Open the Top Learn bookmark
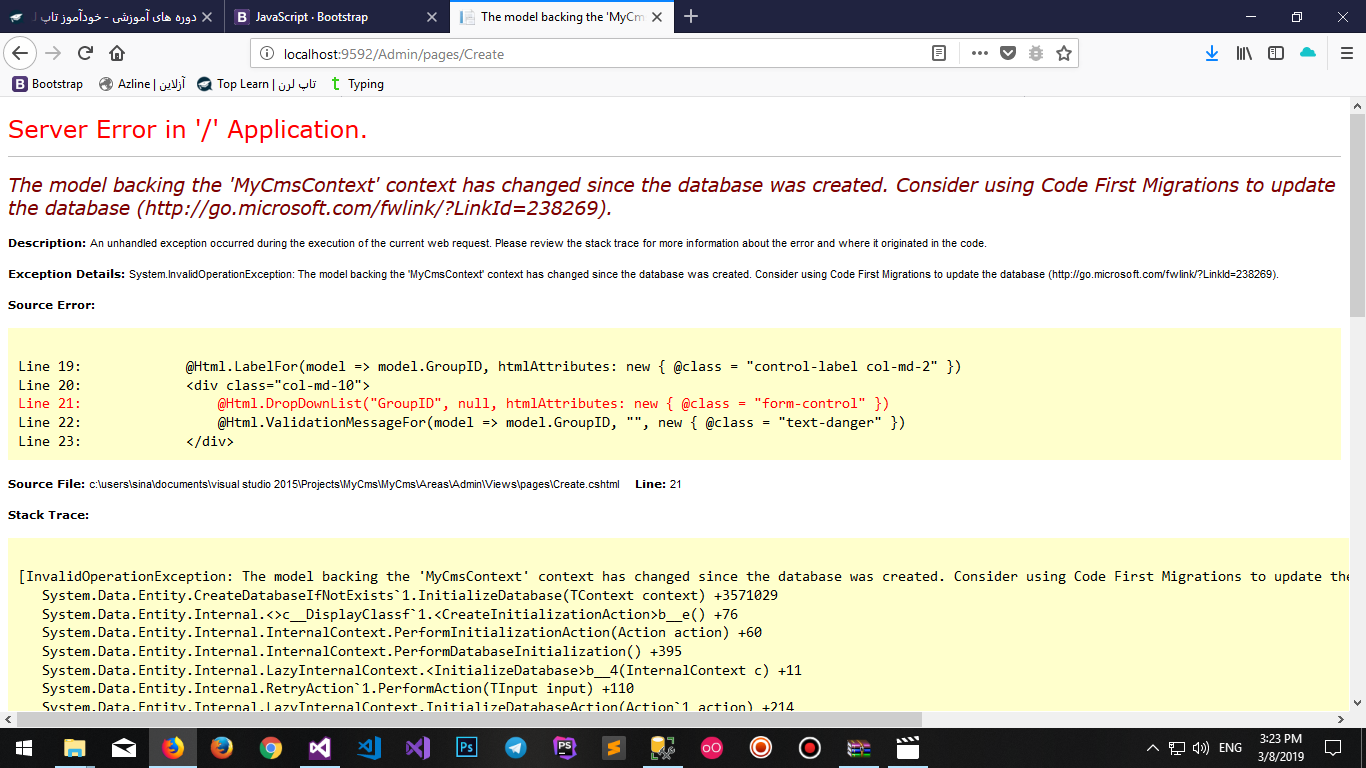 tap(257, 84)
